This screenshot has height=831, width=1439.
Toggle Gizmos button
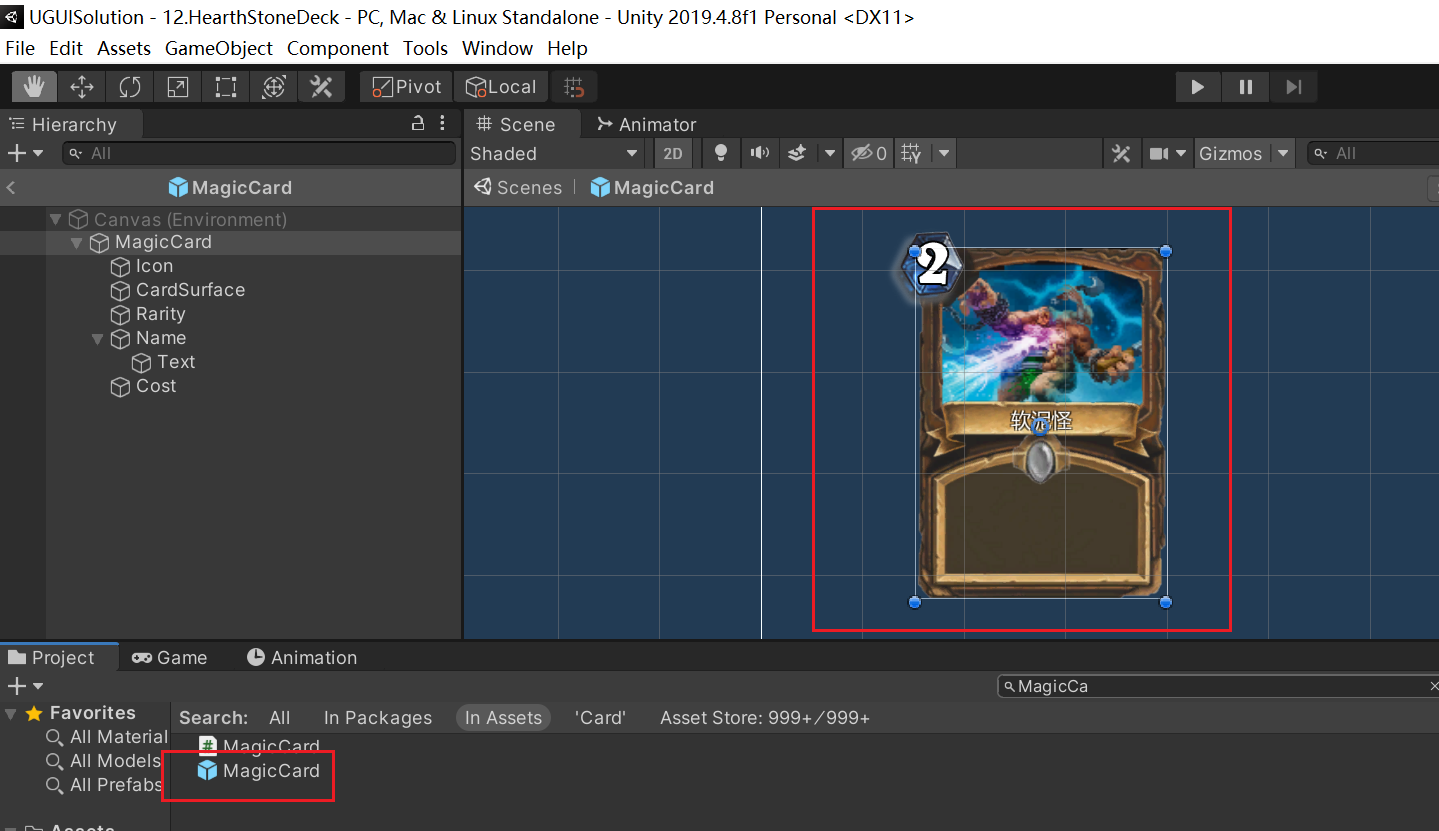(1231, 153)
